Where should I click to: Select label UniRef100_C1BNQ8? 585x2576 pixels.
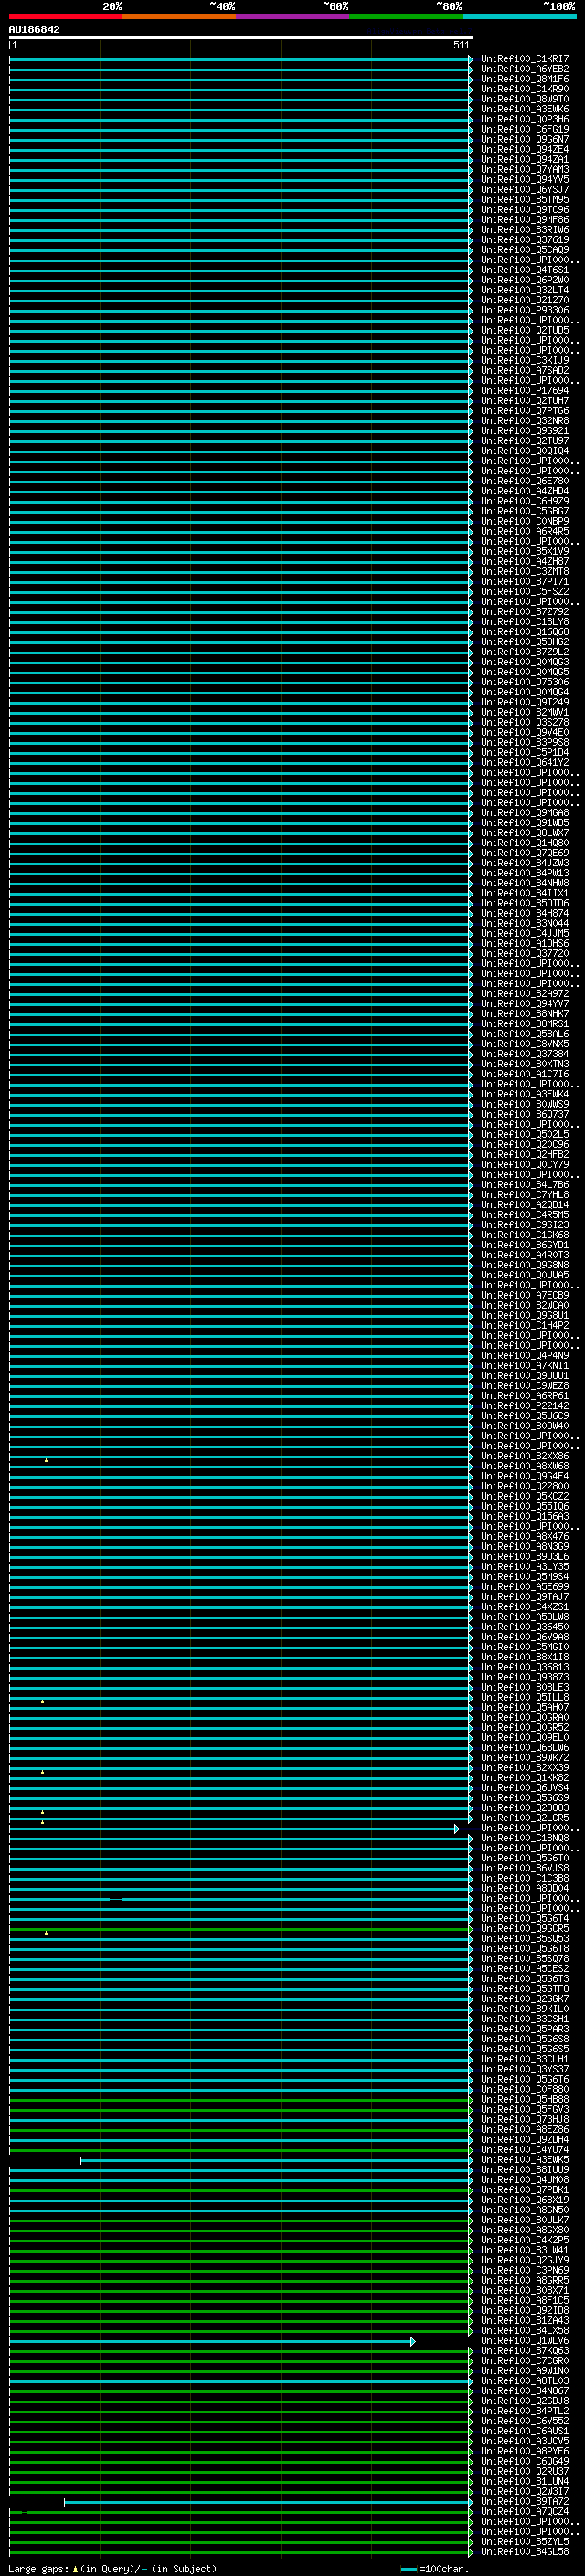coord(525,1838)
